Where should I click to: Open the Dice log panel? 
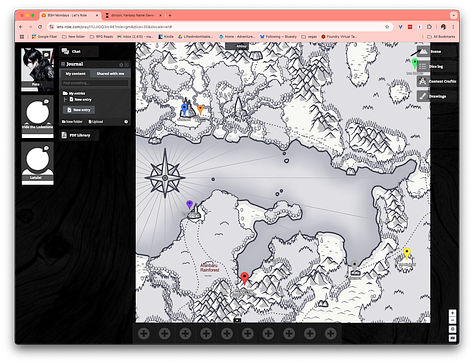(x=436, y=66)
